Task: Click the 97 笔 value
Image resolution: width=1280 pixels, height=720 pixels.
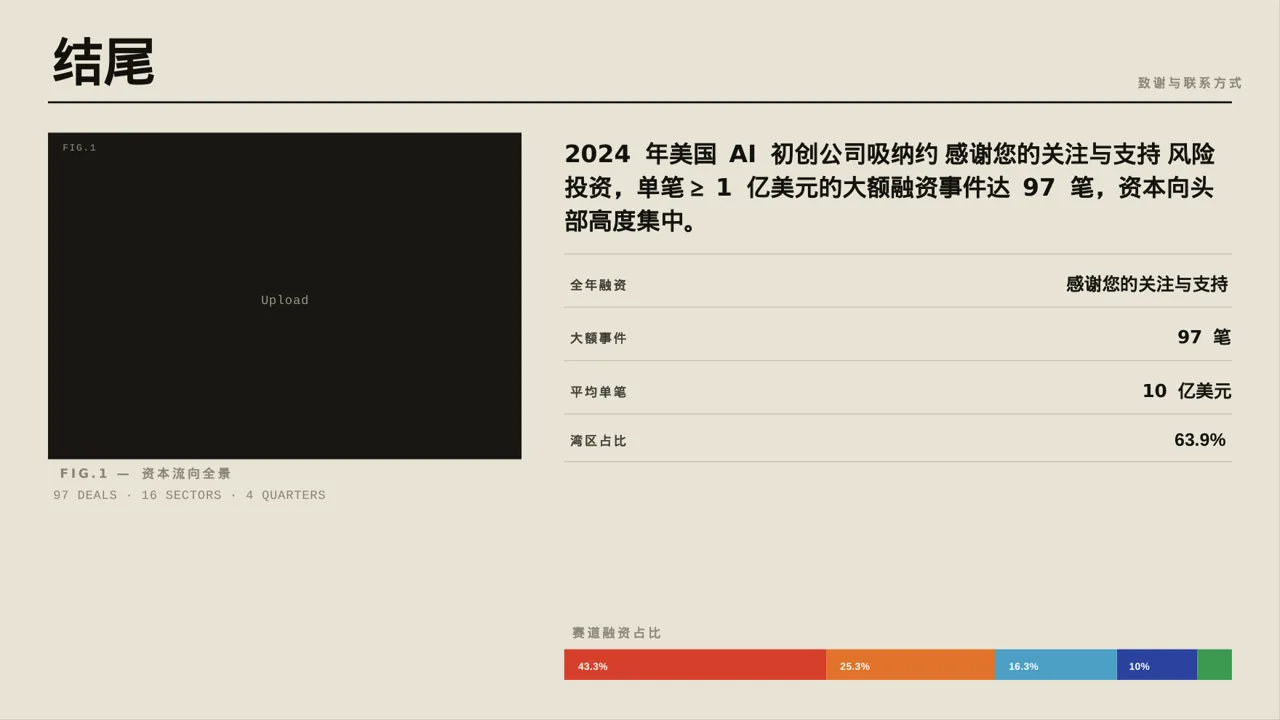Action: (x=1204, y=337)
